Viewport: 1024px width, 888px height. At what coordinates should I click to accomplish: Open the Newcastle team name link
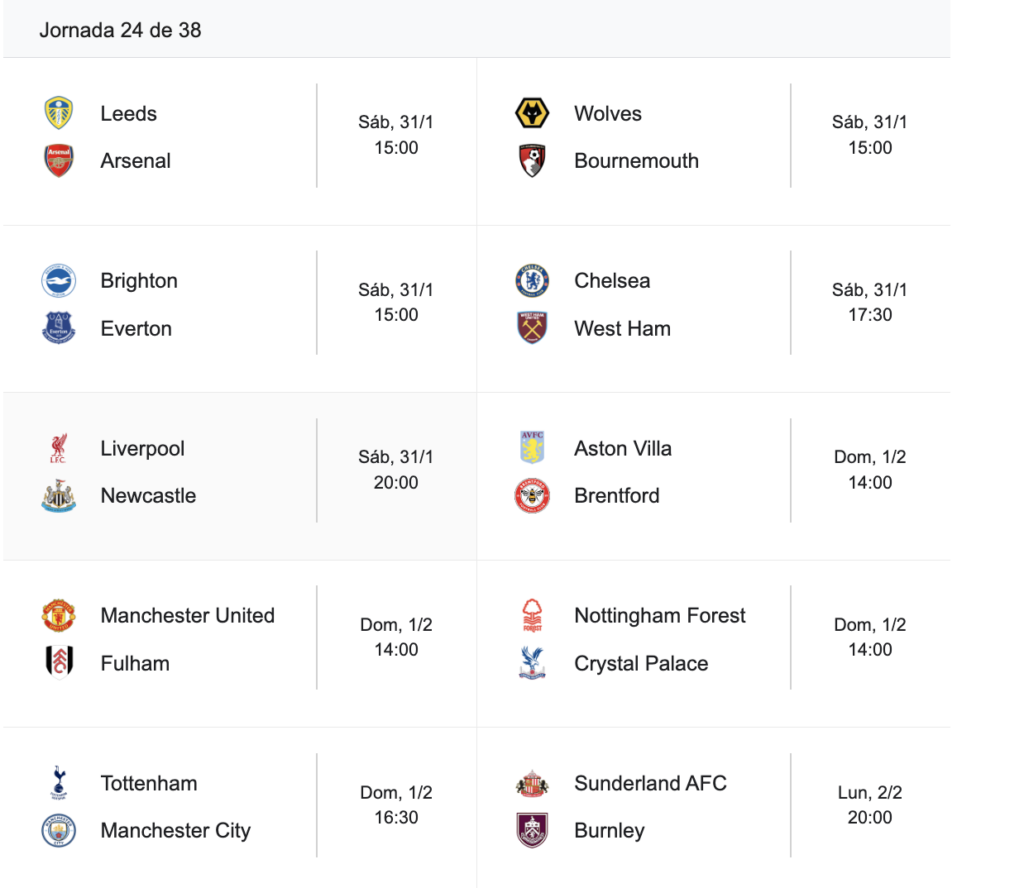[148, 496]
